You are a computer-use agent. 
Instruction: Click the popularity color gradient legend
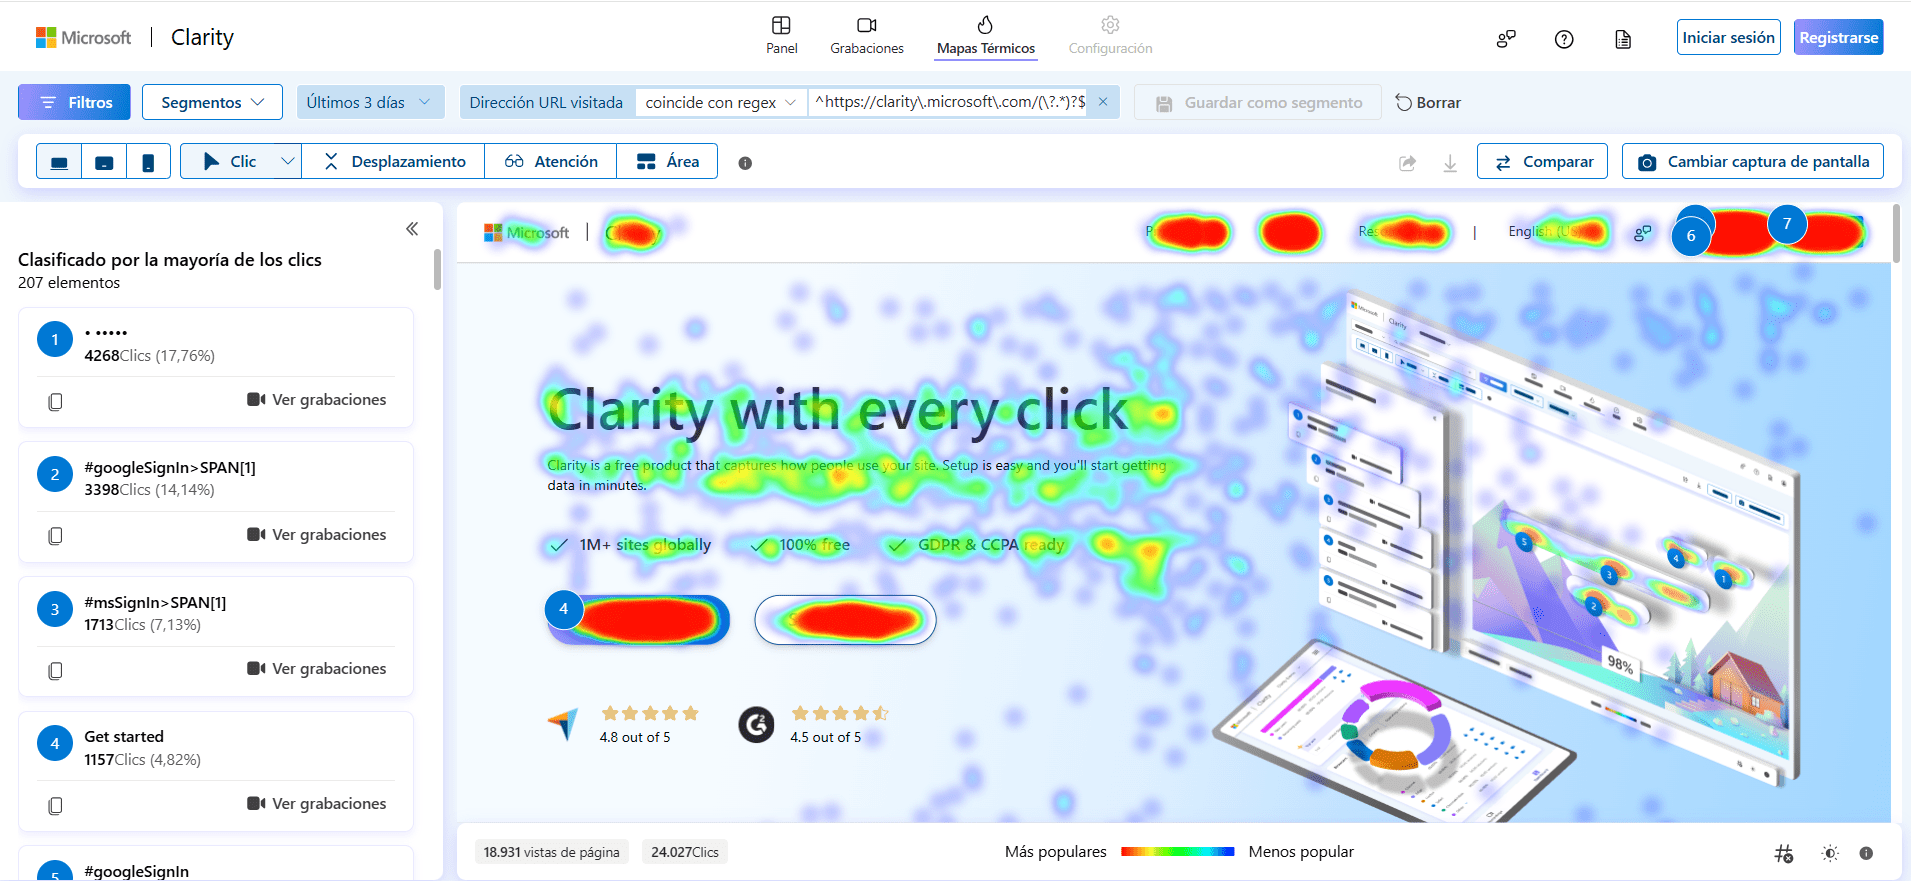[1178, 852]
